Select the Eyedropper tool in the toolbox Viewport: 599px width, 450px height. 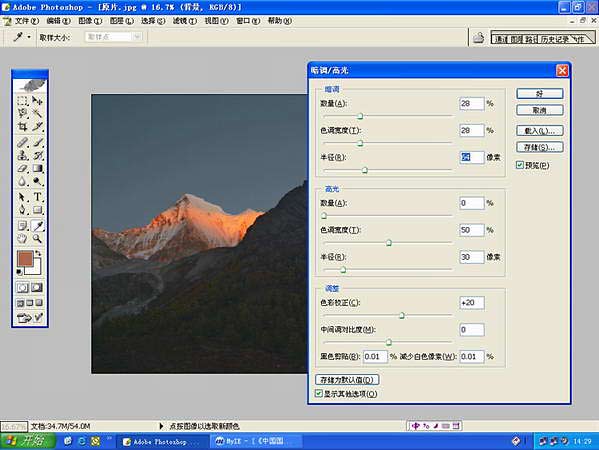point(37,226)
